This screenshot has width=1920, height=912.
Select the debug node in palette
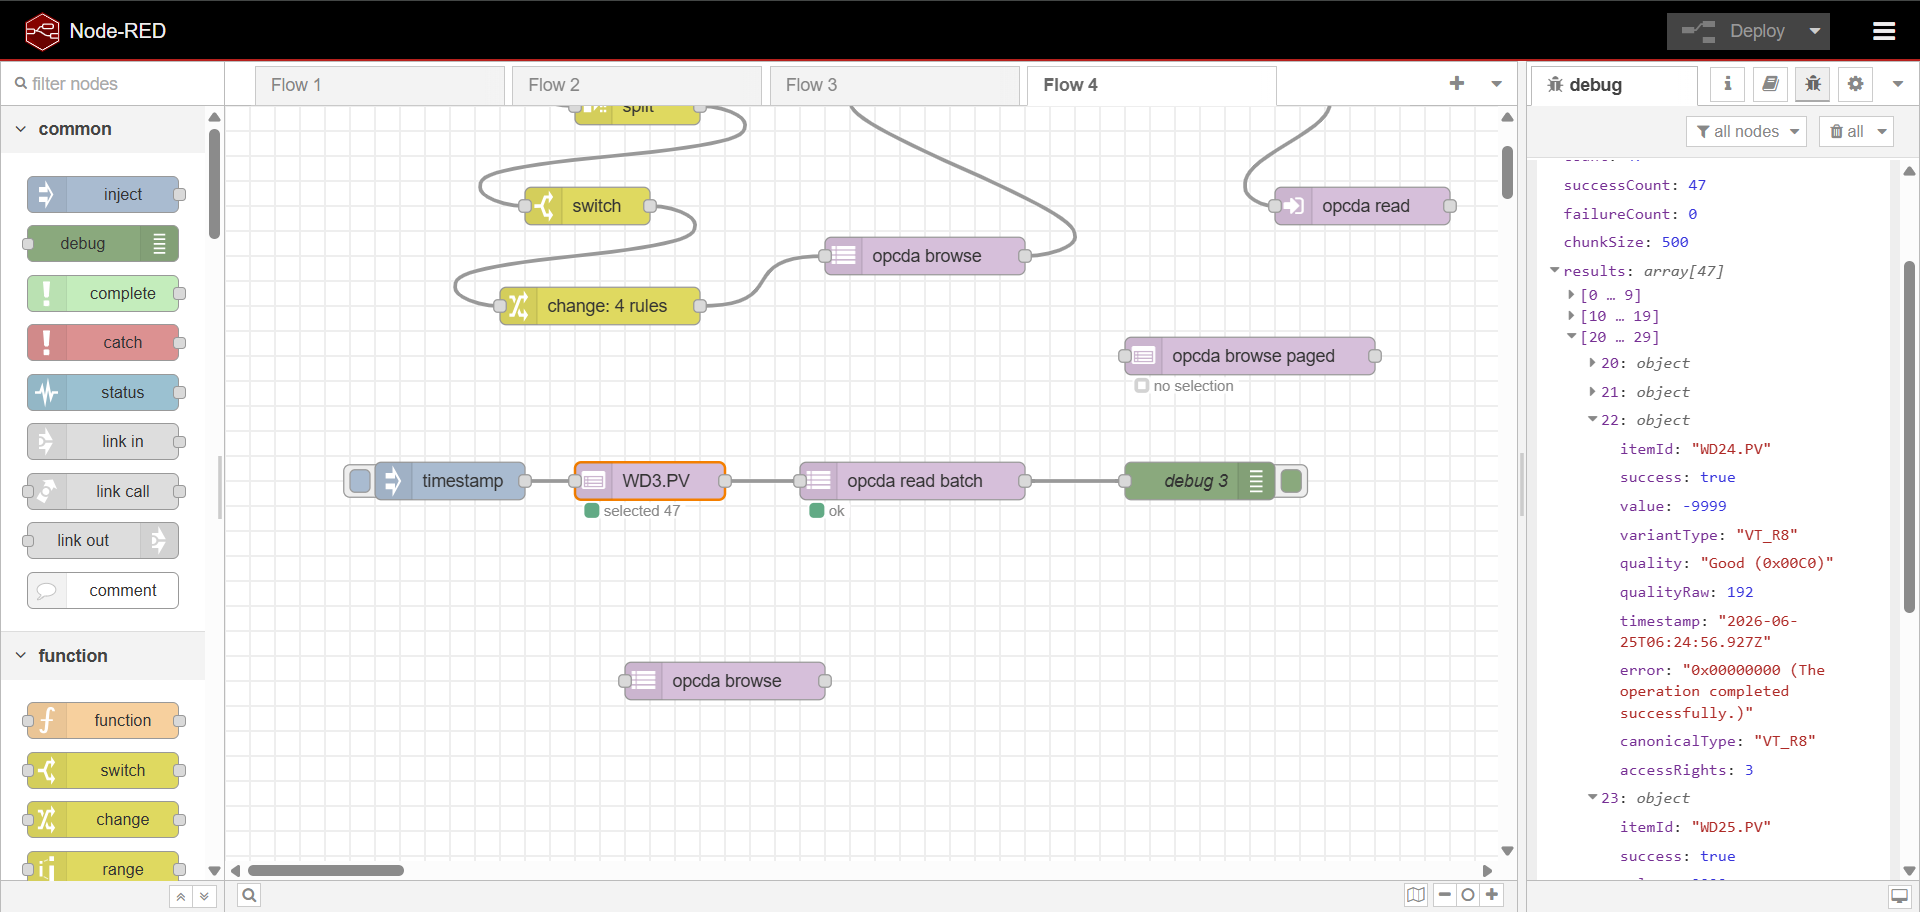click(103, 243)
